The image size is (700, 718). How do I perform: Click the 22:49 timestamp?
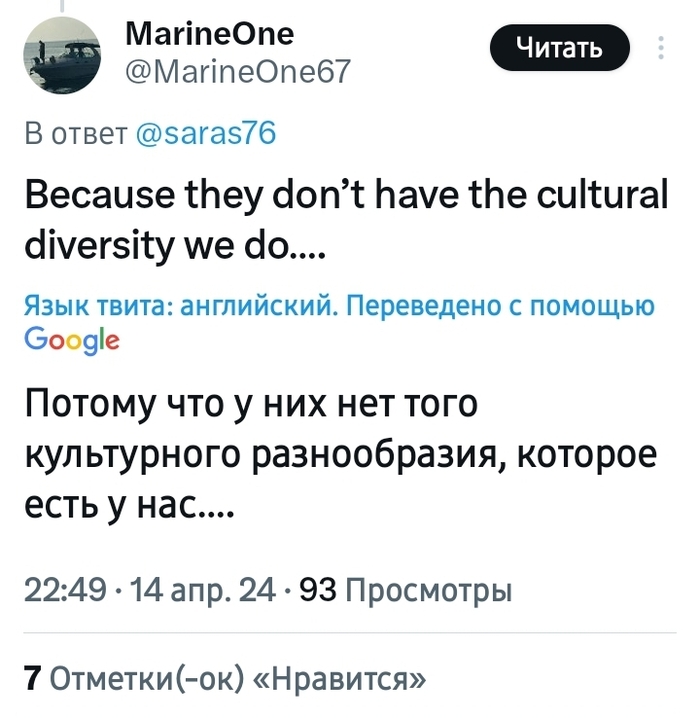(x=58, y=592)
